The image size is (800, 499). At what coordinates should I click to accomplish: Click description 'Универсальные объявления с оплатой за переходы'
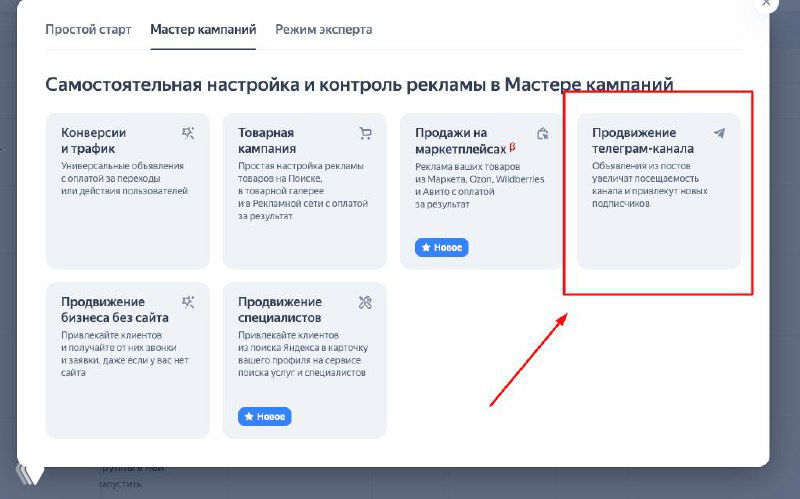click(124, 179)
